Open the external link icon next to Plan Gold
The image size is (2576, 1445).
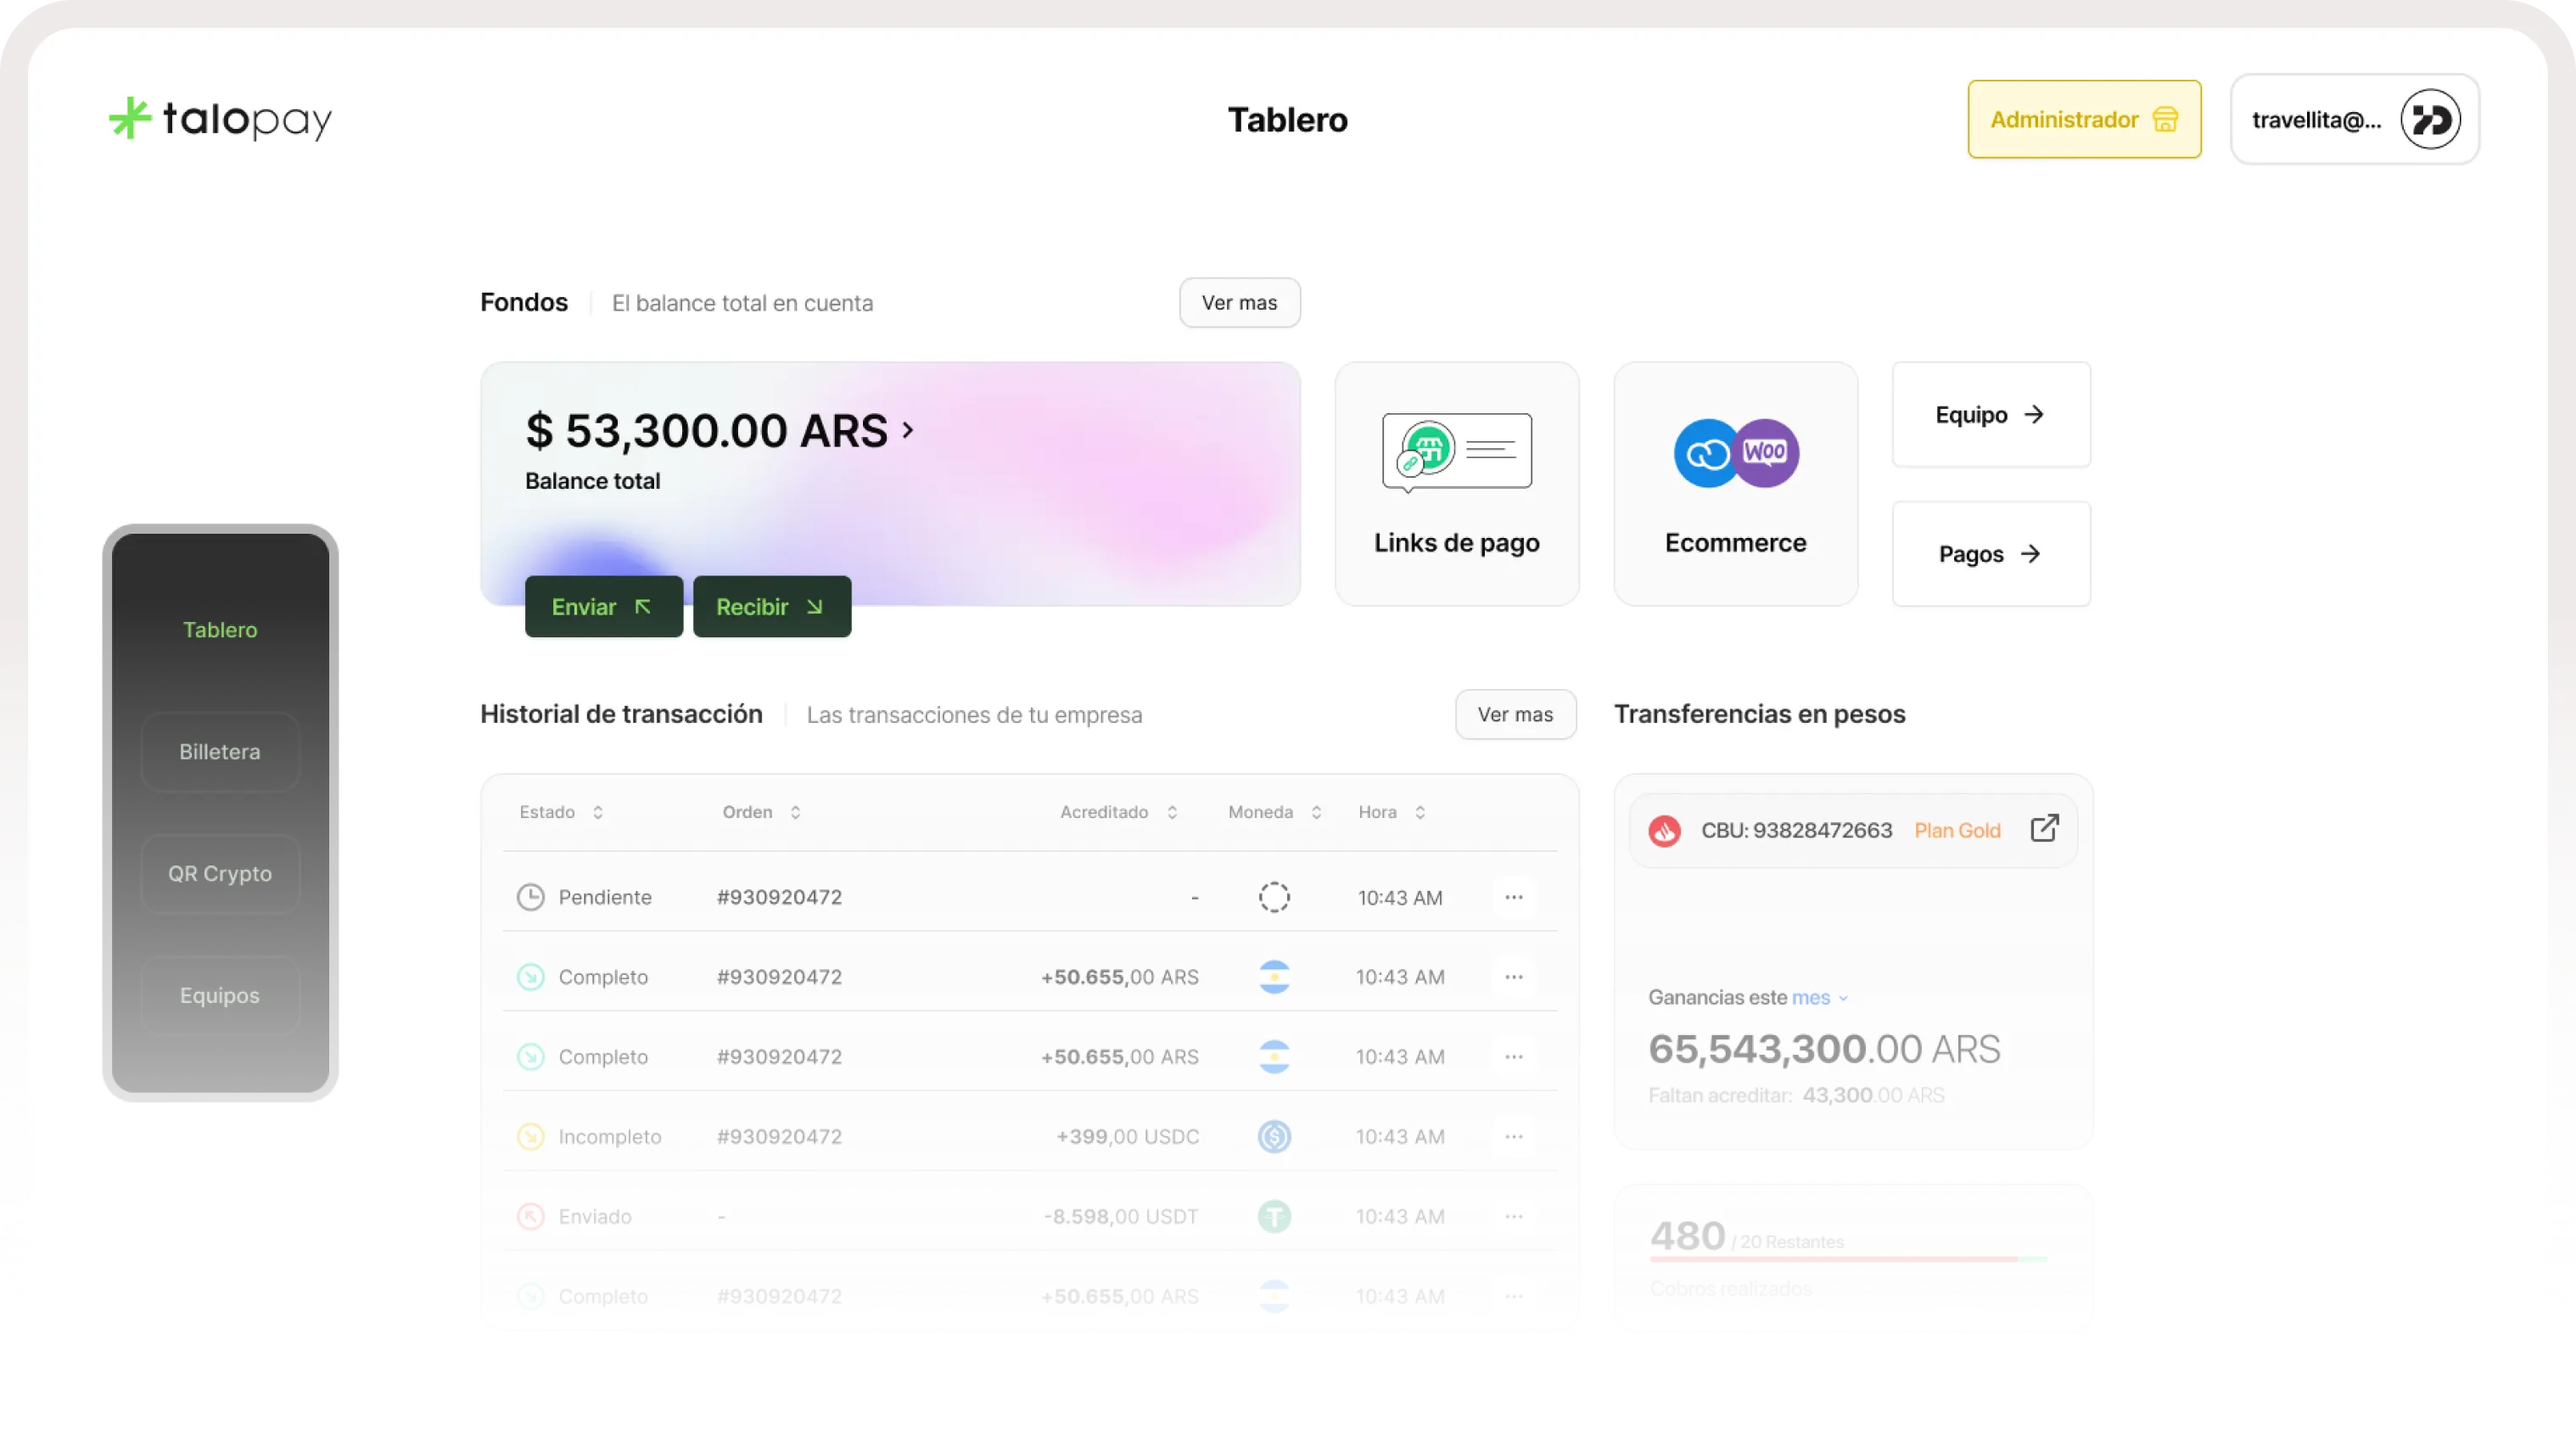click(2045, 829)
